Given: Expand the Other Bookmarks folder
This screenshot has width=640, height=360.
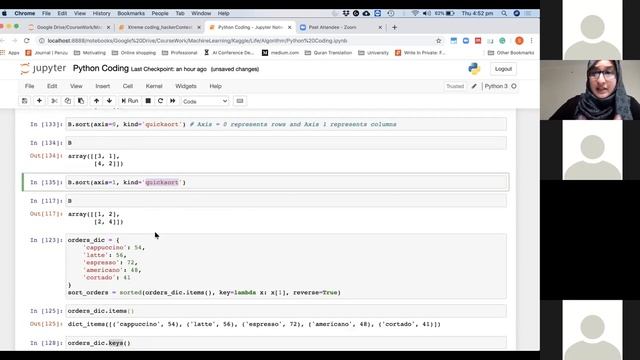Looking at the screenshot, I should 511,53.
